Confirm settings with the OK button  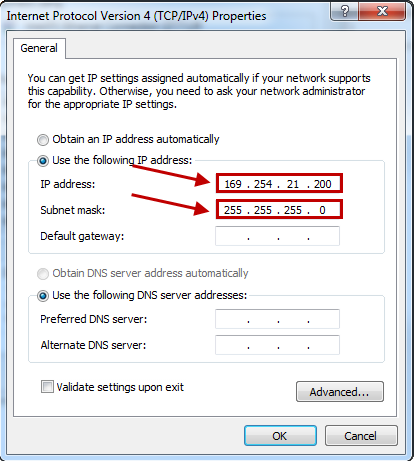coord(280,436)
